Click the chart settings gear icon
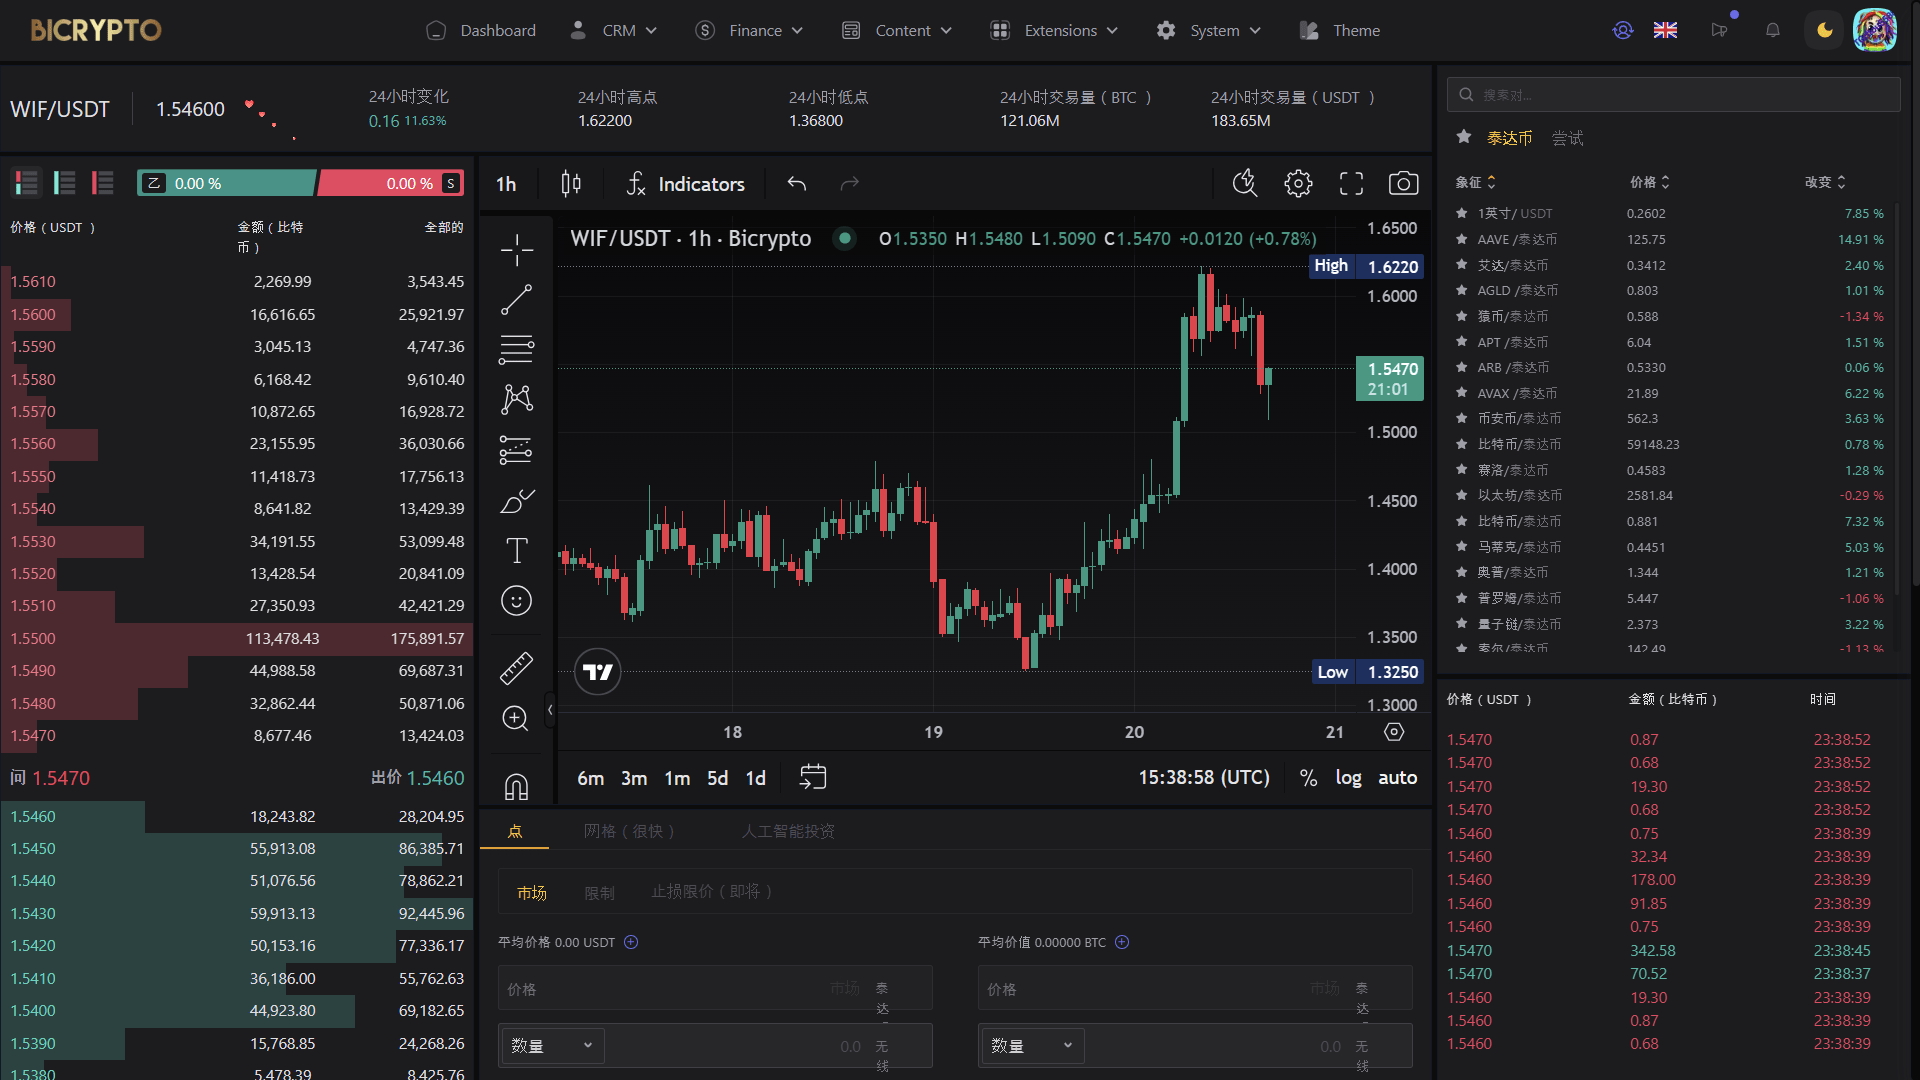1920x1080 pixels. 1298,184
